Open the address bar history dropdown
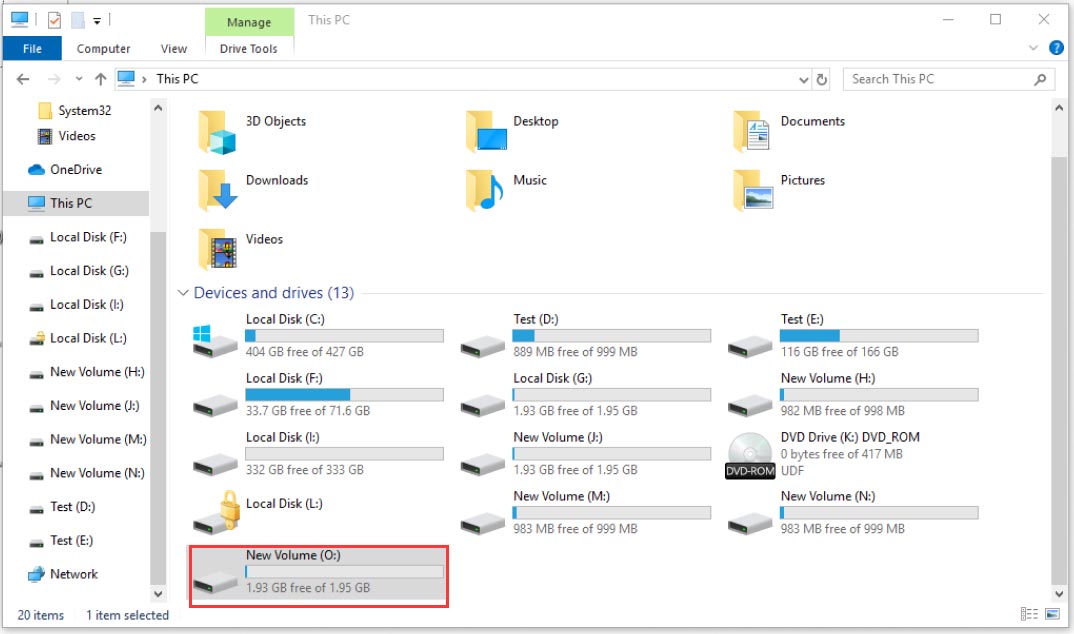 tap(803, 78)
